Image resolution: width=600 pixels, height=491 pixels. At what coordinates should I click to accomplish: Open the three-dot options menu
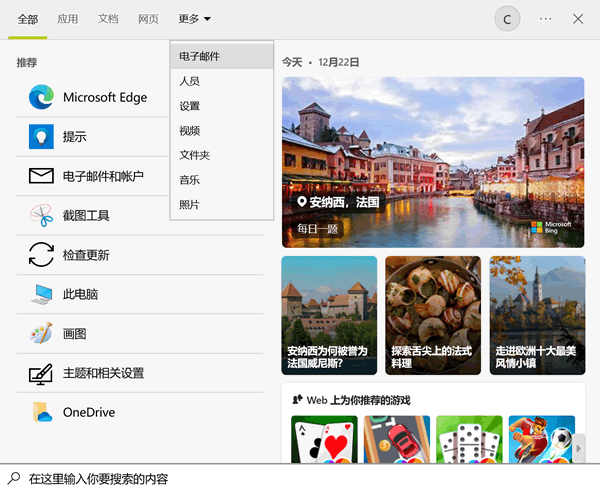545,19
